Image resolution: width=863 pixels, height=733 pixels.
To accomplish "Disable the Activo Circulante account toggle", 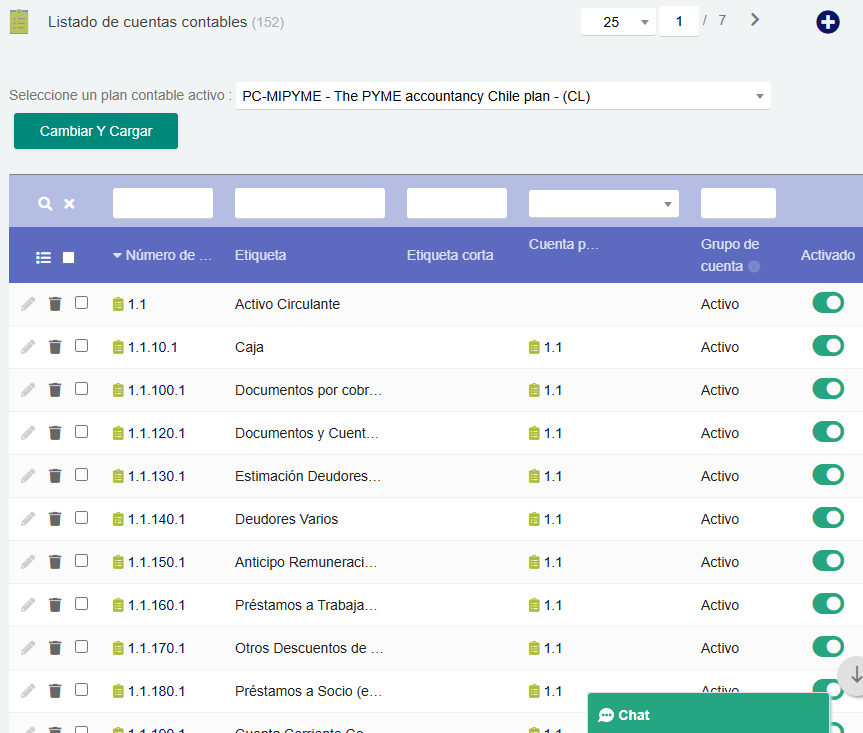I will 827,303.
